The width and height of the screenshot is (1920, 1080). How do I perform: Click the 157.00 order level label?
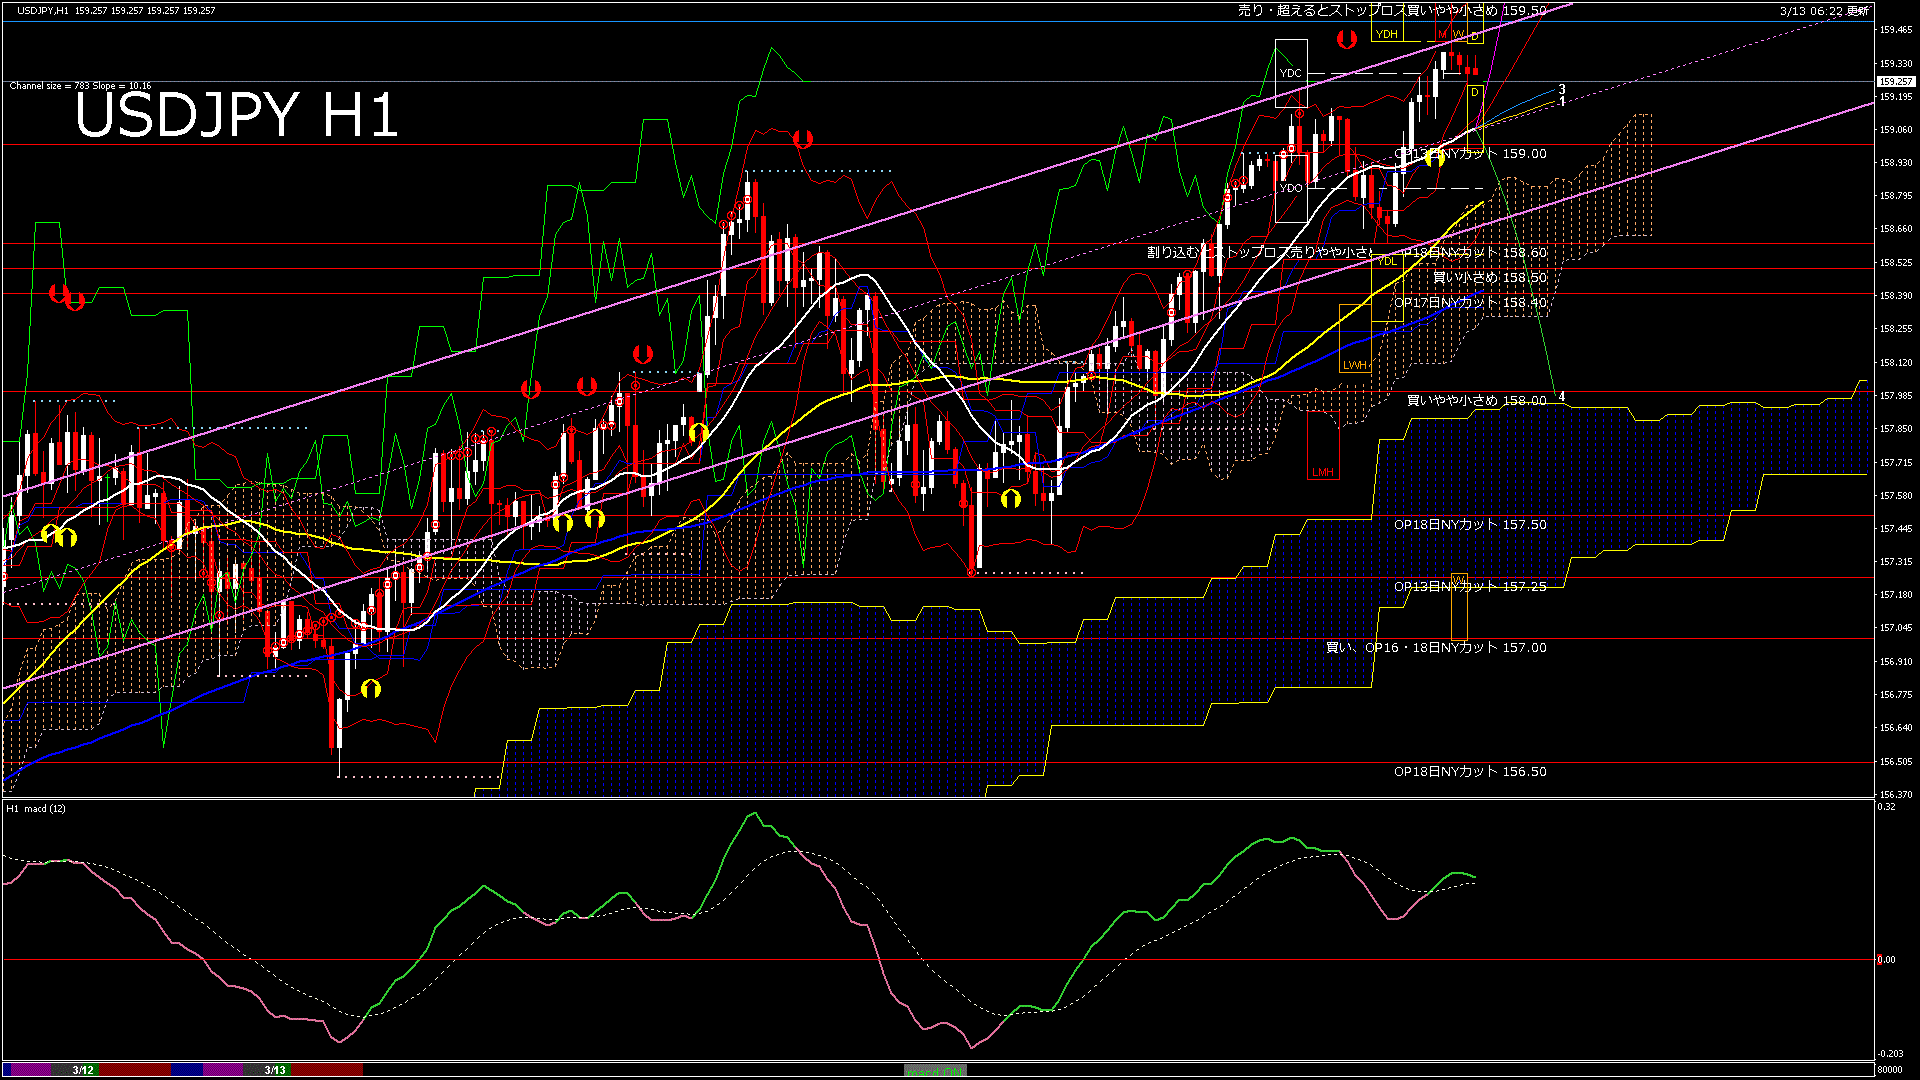pos(1436,648)
